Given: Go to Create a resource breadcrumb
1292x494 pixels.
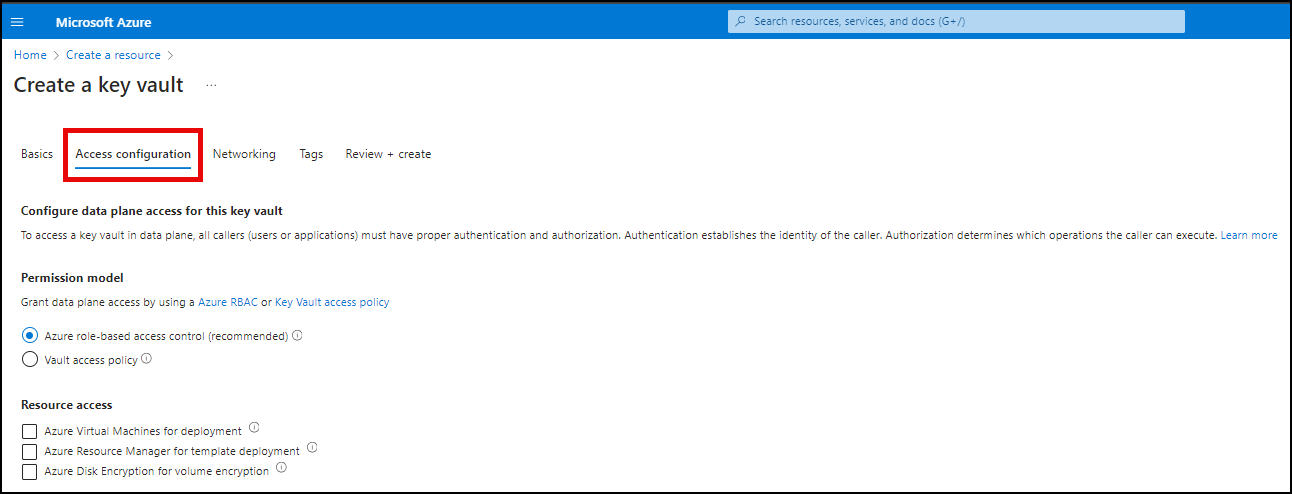Looking at the screenshot, I should (x=113, y=55).
